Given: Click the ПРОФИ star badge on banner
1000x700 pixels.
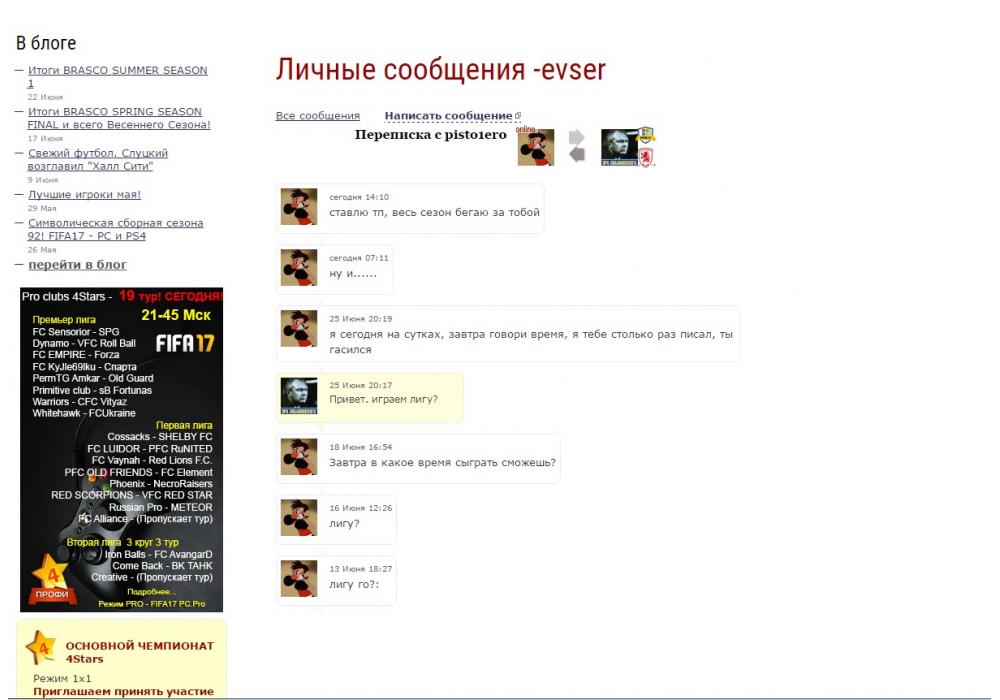Looking at the screenshot, I should [x=51, y=580].
